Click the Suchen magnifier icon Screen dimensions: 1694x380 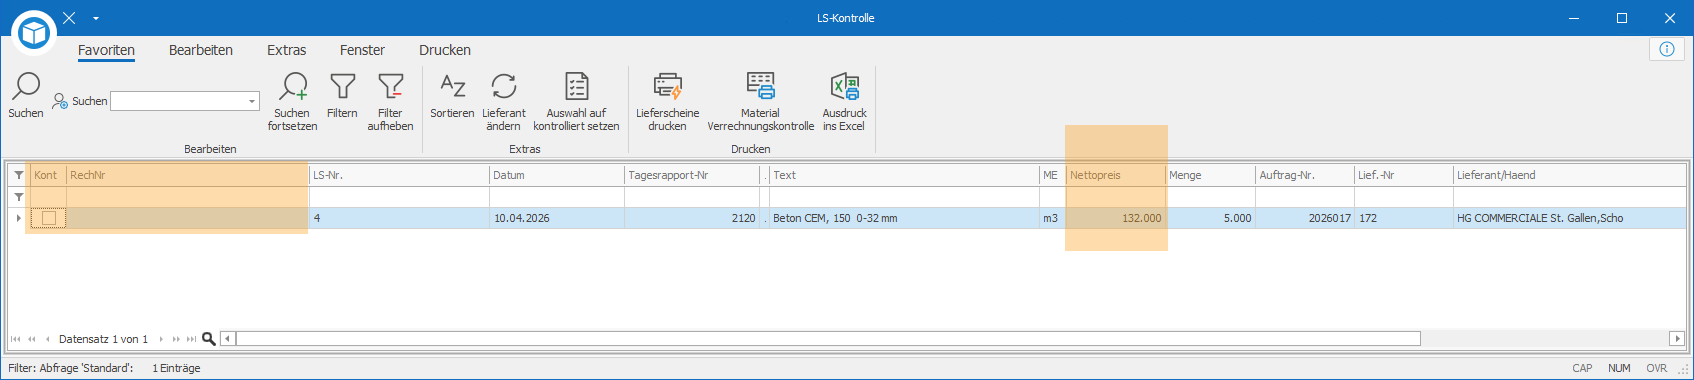coord(26,86)
